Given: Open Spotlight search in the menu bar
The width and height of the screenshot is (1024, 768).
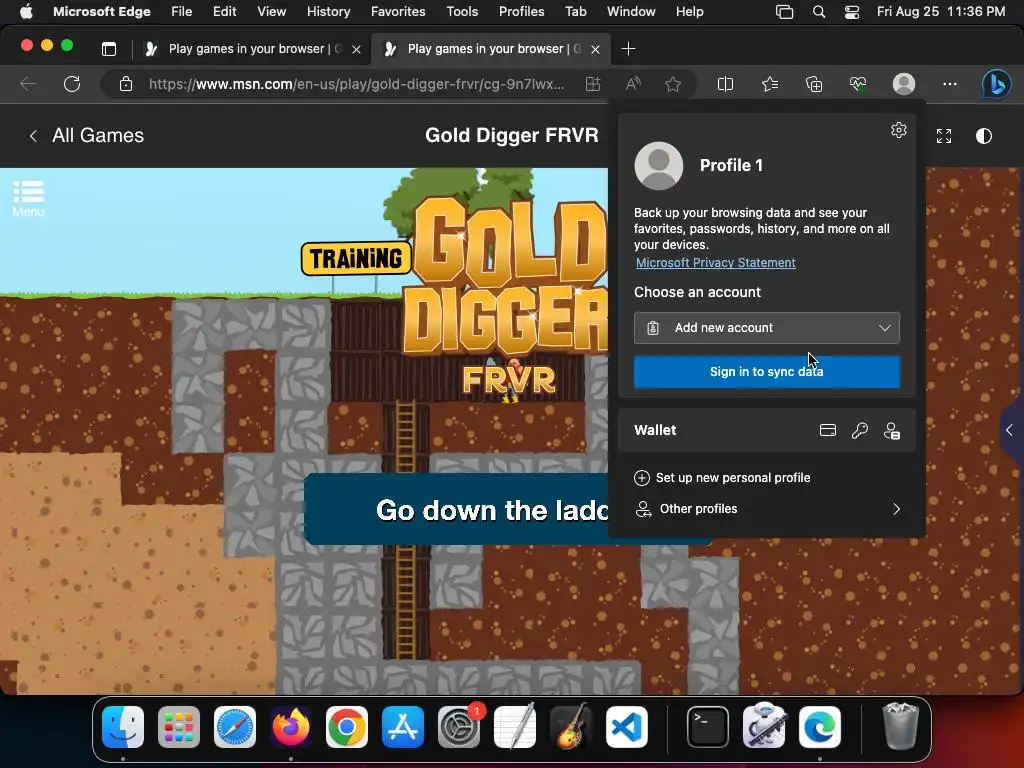Looking at the screenshot, I should point(818,12).
